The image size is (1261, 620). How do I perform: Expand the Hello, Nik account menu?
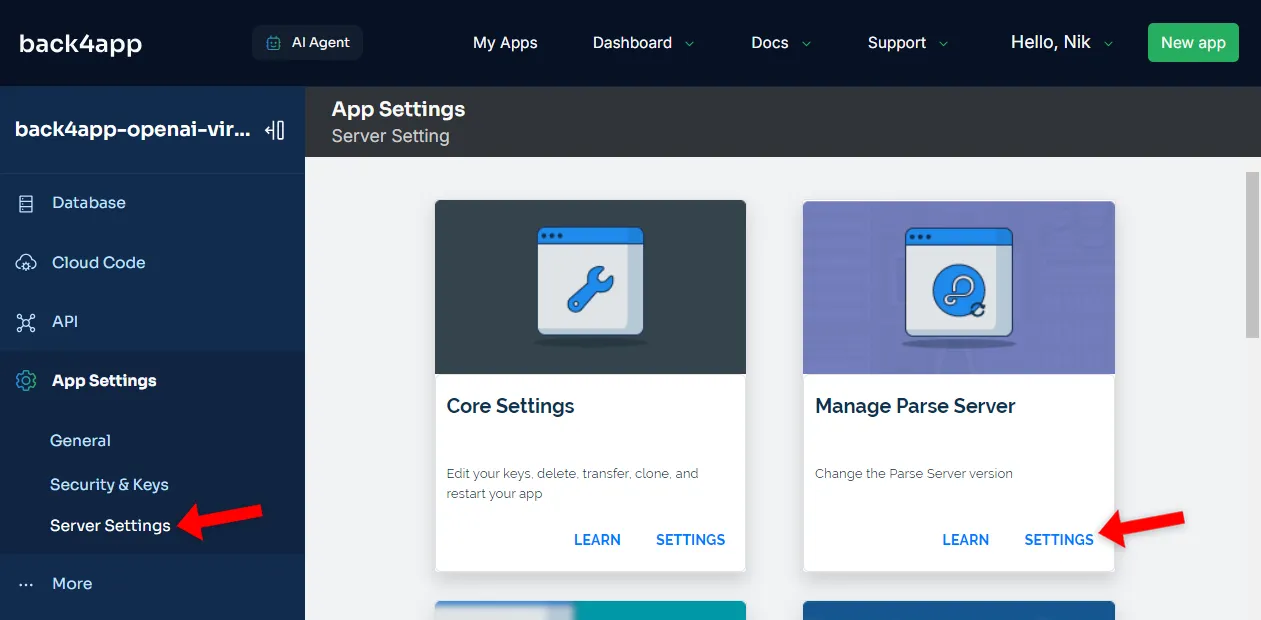(1061, 42)
